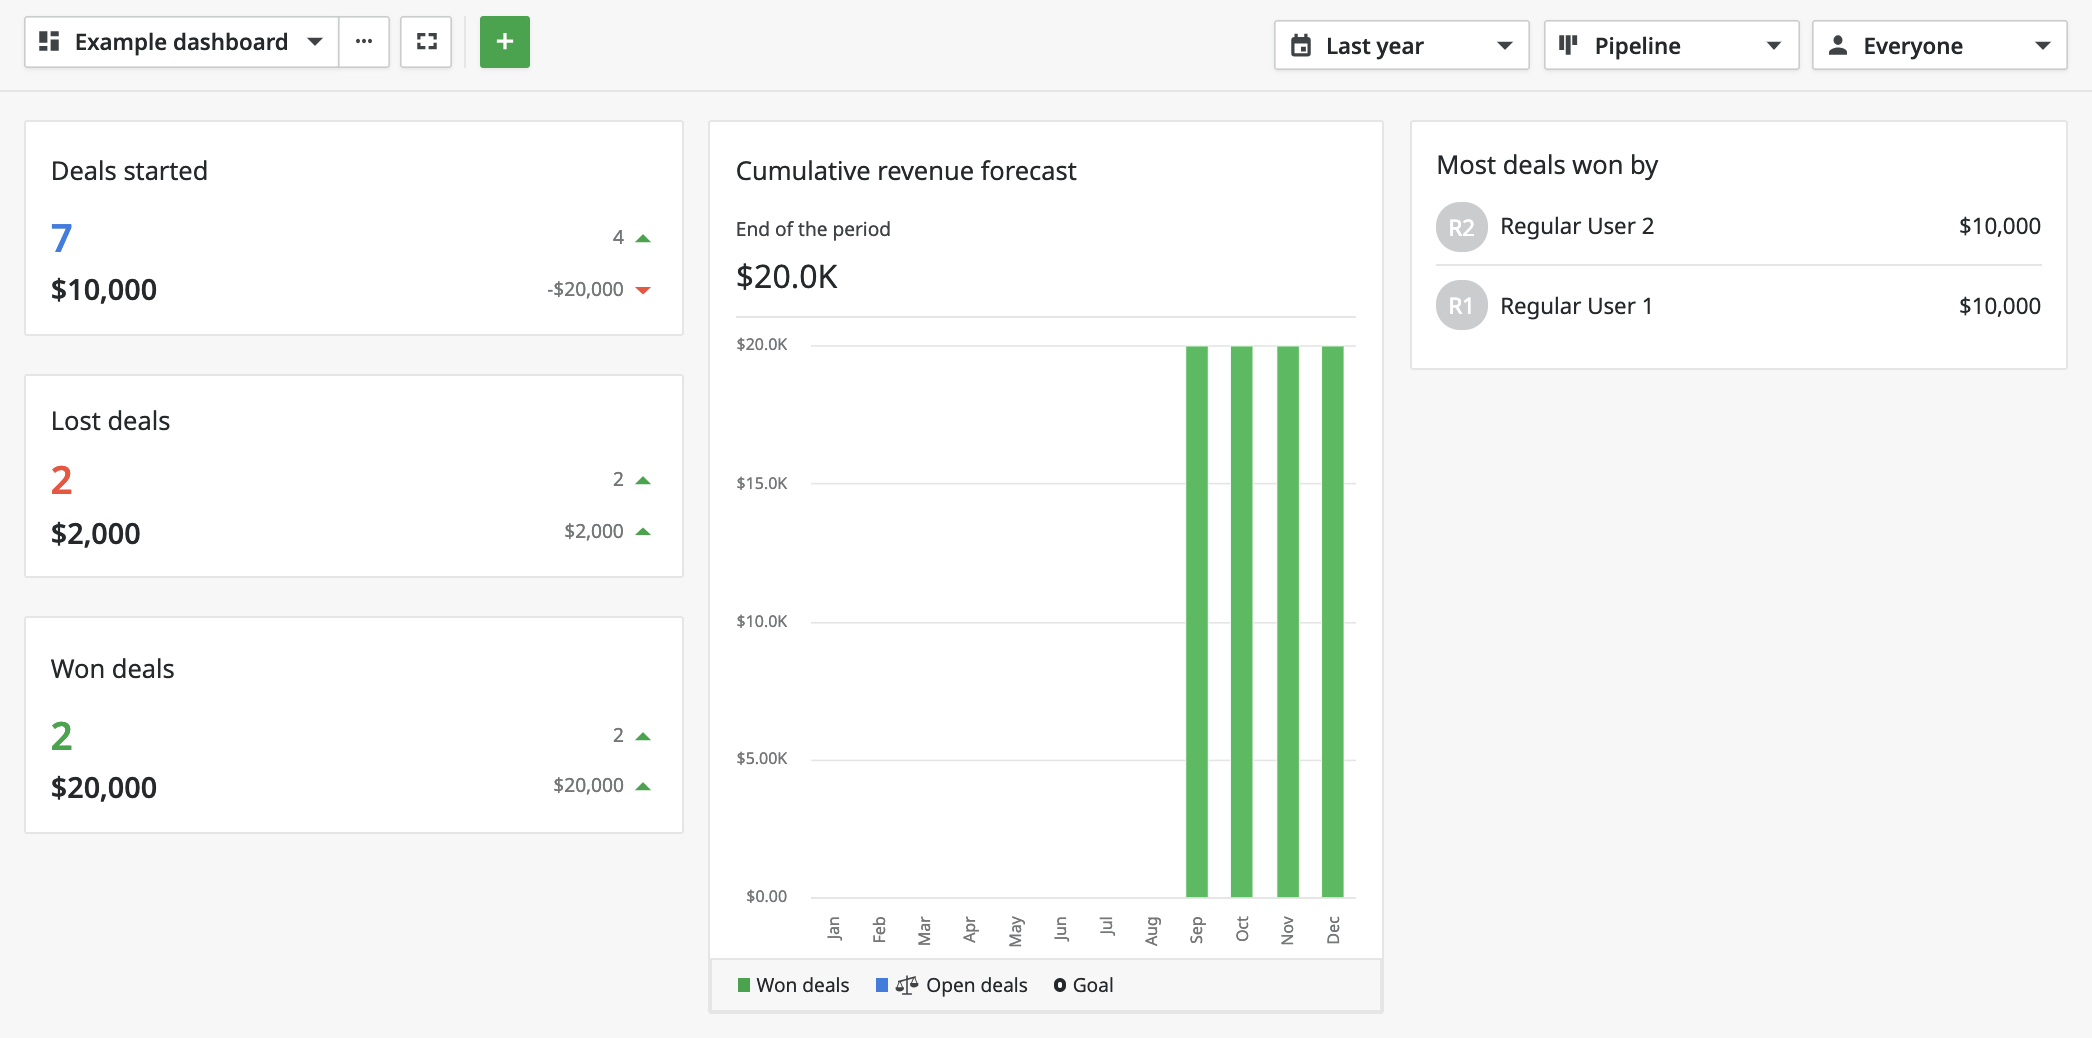Open the three-dots more options menu
The height and width of the screenshot is (1038, 2092).
(x=364, y=42)
